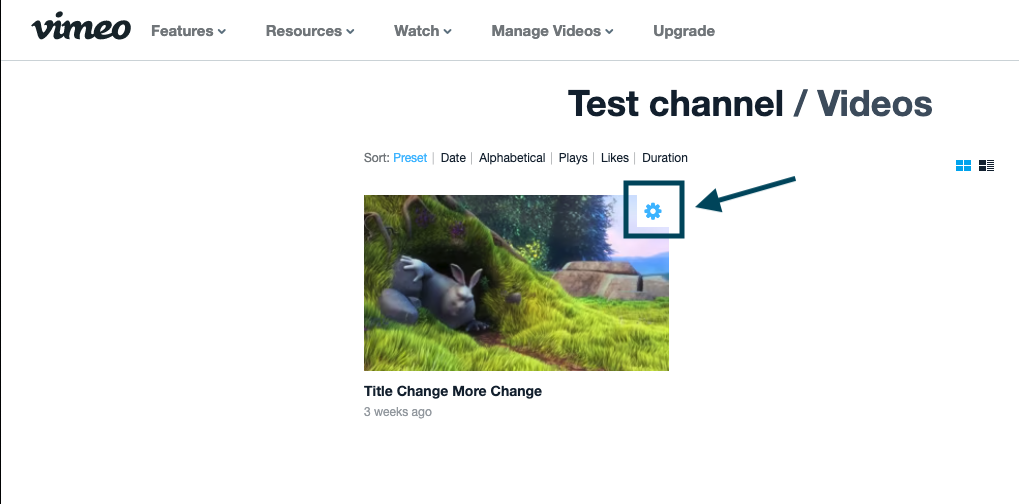Click the Upgrade link
Viewport: 1019px width, 504px height.
pos(684,31)
